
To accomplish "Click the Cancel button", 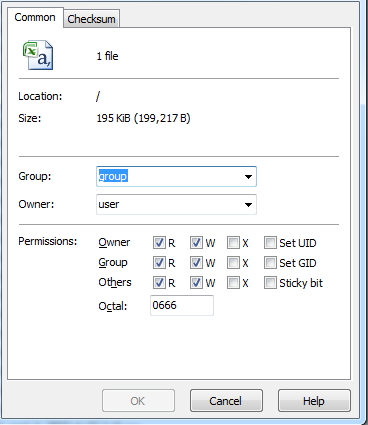I will point(226,401).
